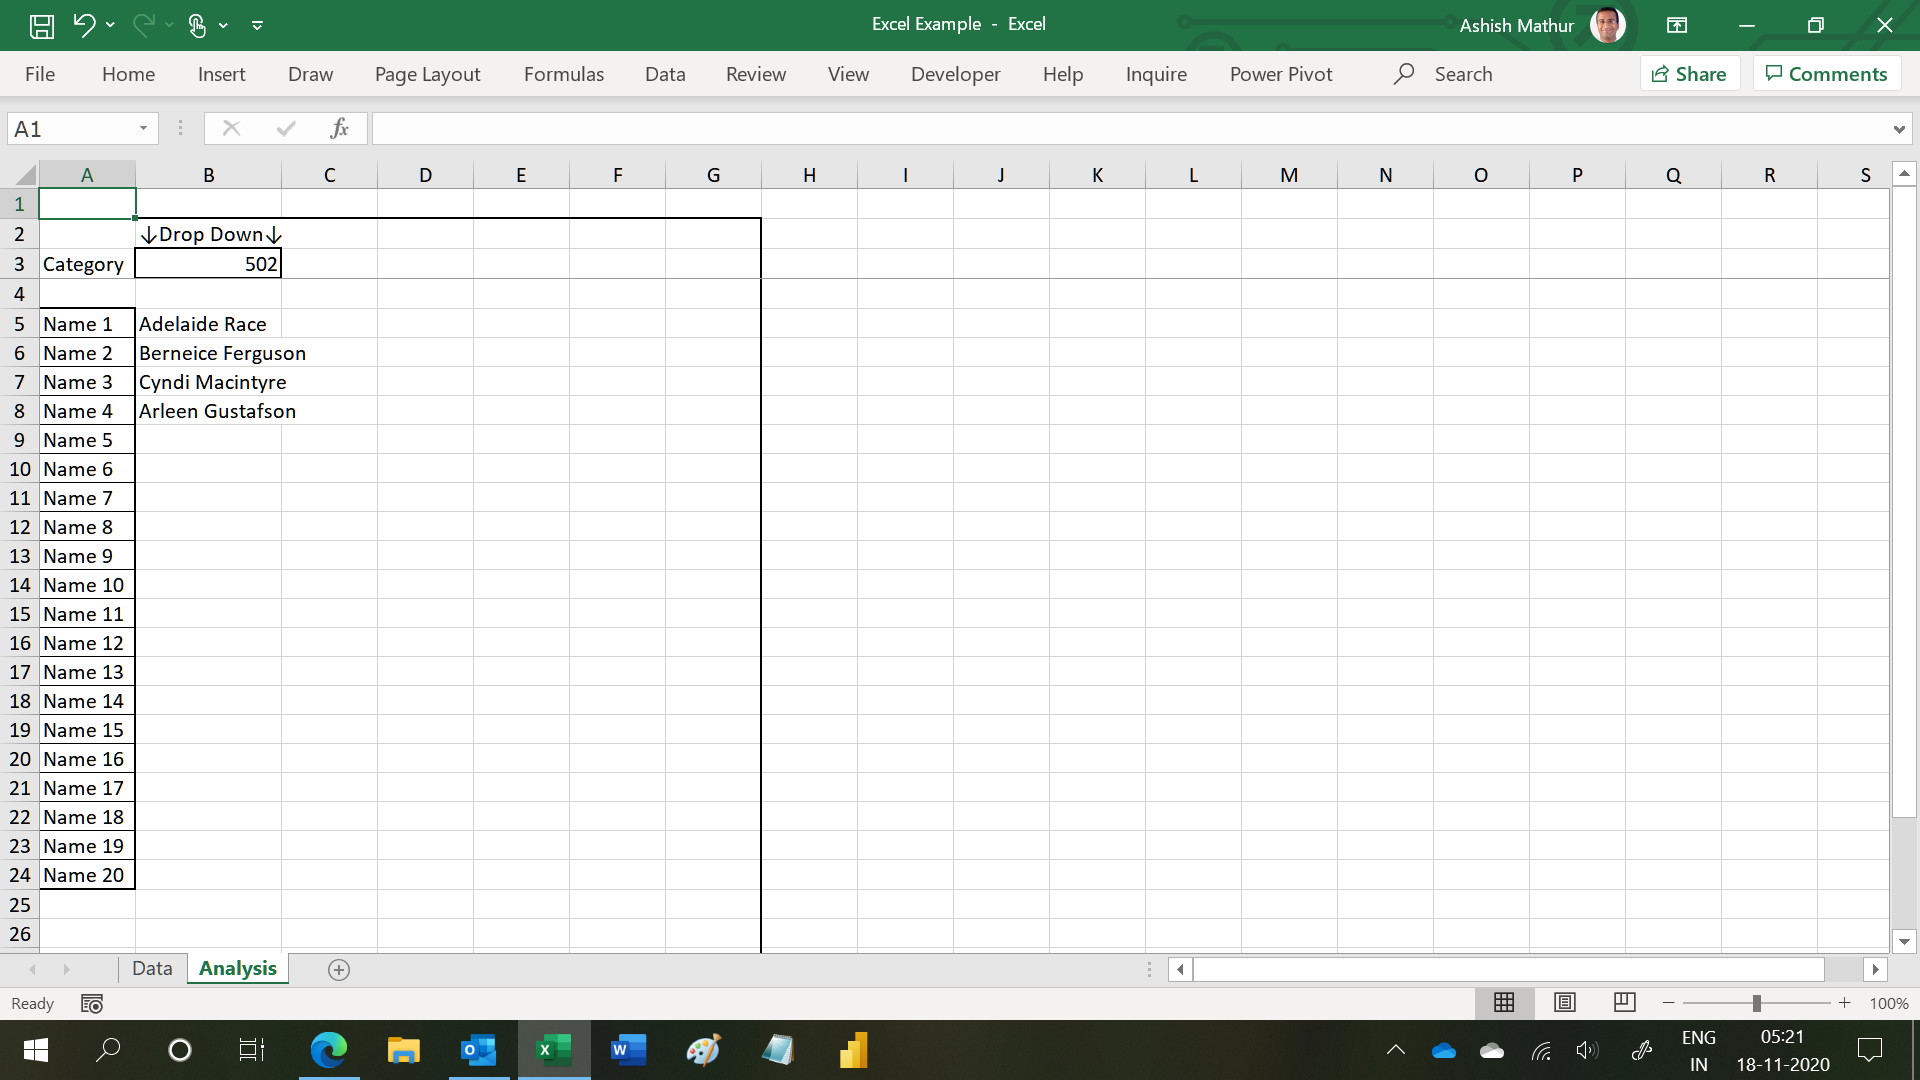Open the Formulas ribbon tab
1920x1080 pixels.
point(563,74)
